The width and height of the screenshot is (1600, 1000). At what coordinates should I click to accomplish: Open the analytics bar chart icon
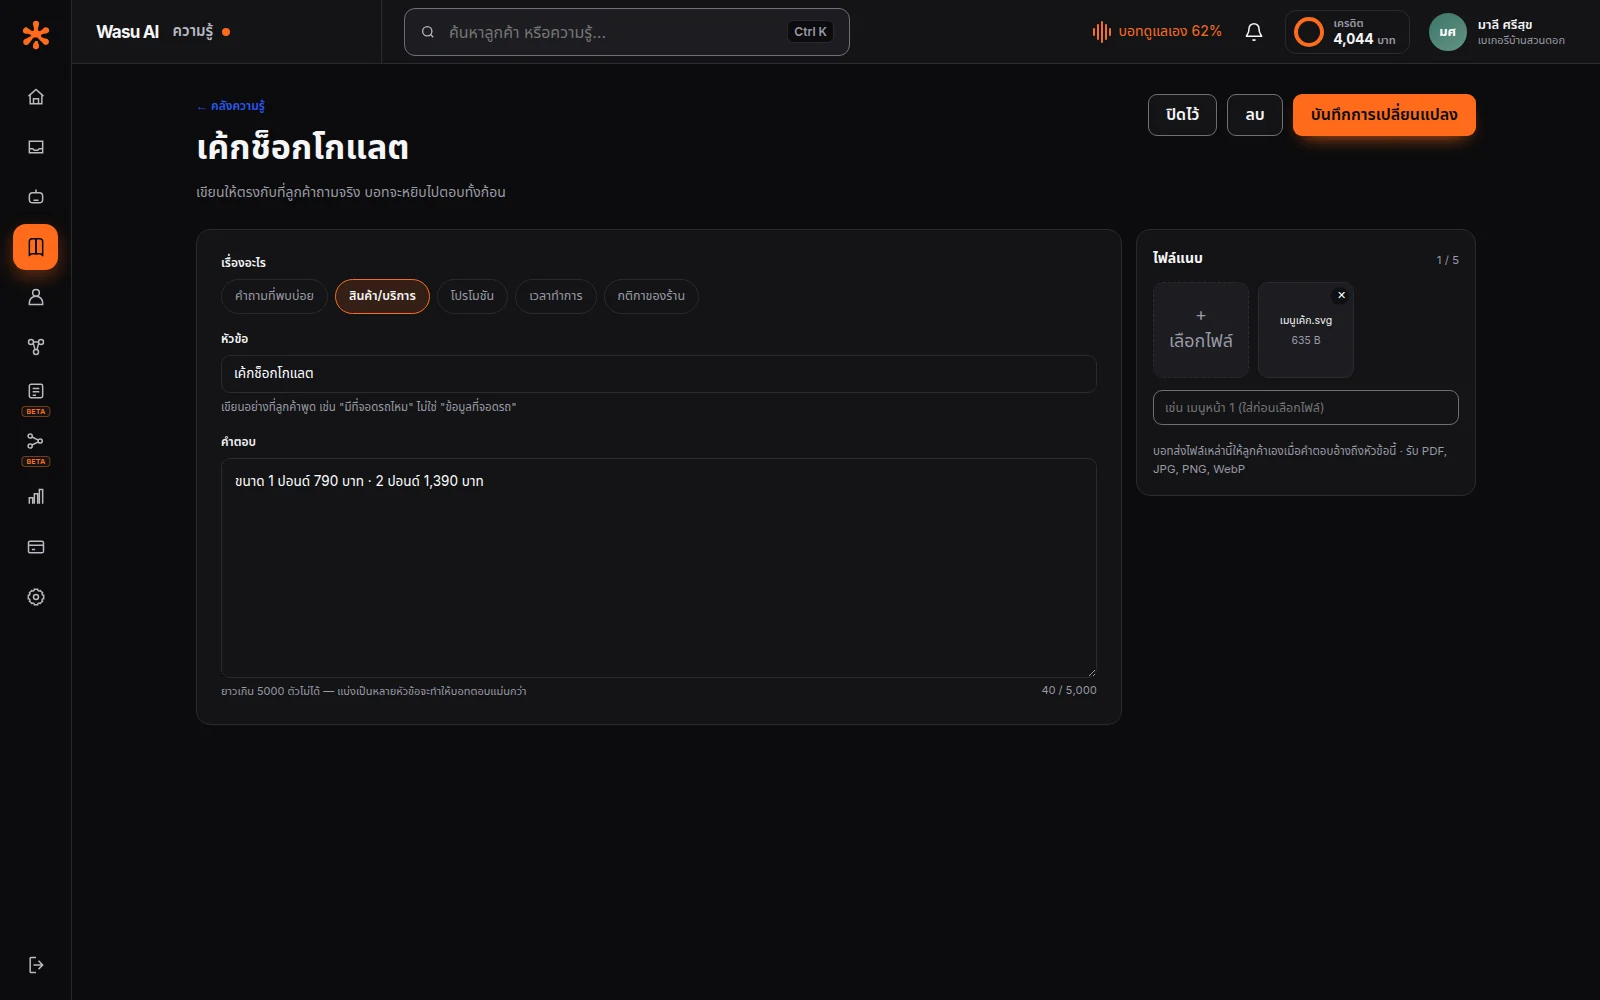click(36, 497)
